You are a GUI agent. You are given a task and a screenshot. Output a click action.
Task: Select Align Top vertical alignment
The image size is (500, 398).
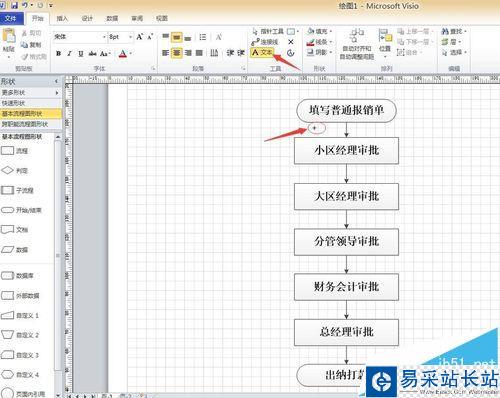pyautogui.click(x=165, y=37)
